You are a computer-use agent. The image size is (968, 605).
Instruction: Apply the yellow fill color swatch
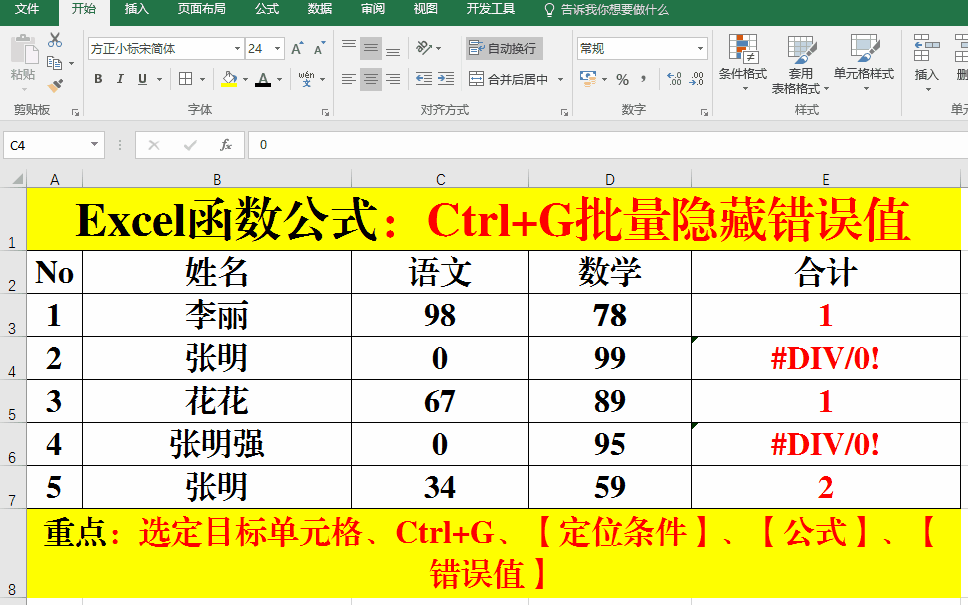[229, 79]
